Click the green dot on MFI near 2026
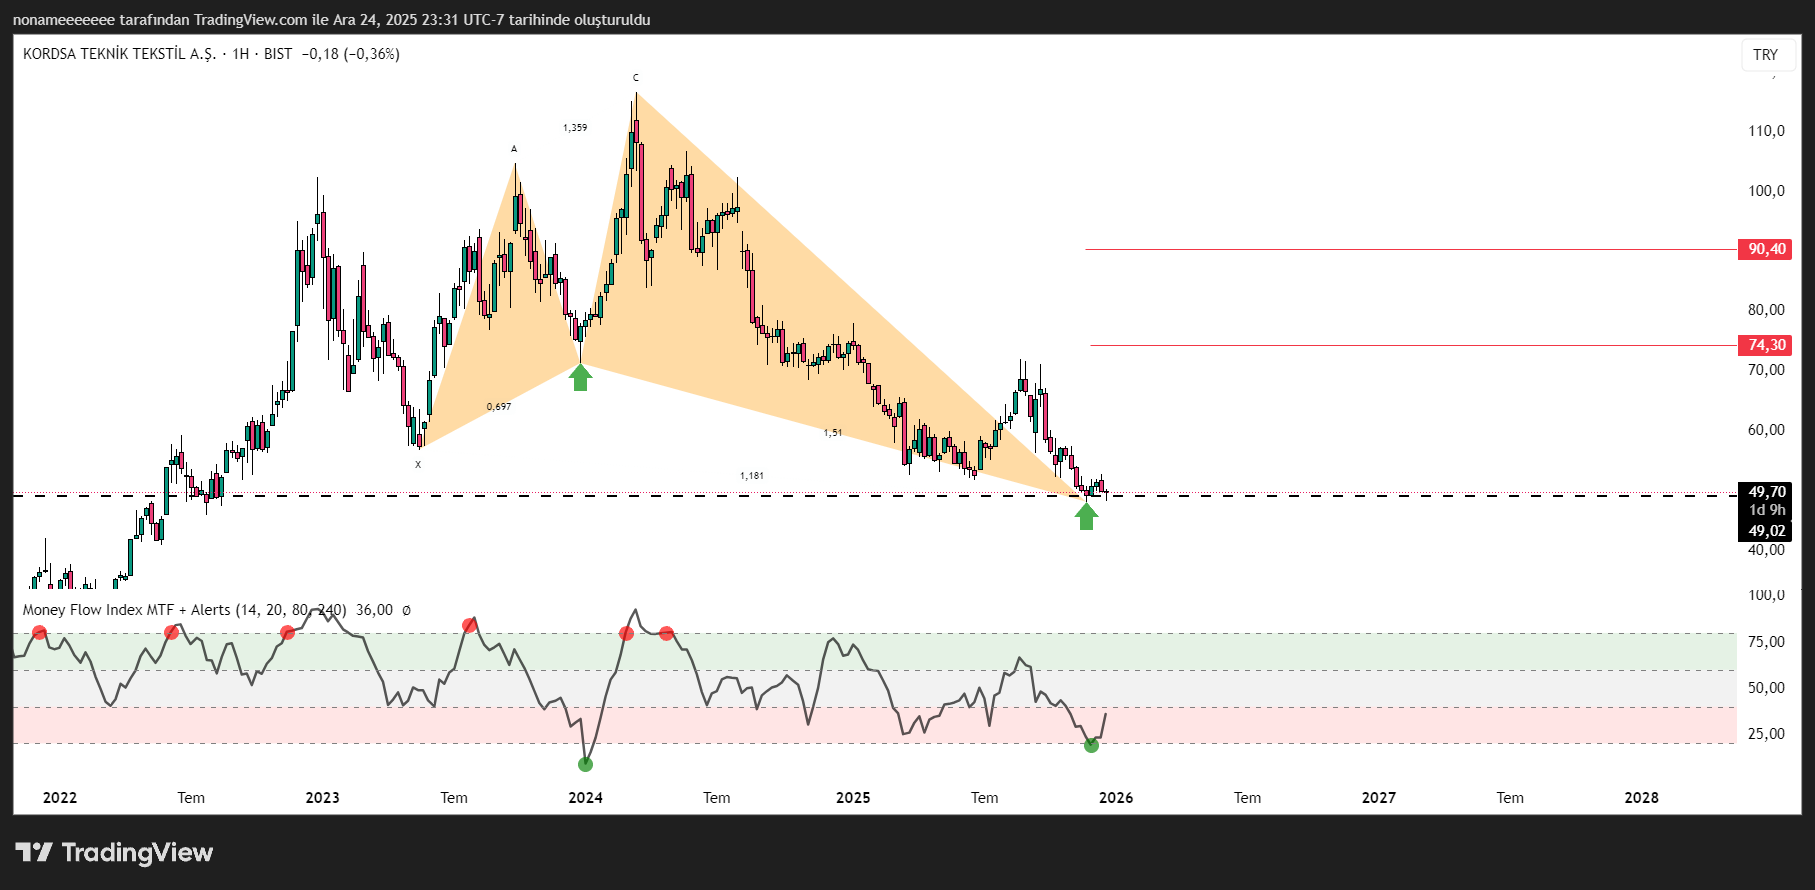This screenshot has width=1815, height=890. [1091, 745]
